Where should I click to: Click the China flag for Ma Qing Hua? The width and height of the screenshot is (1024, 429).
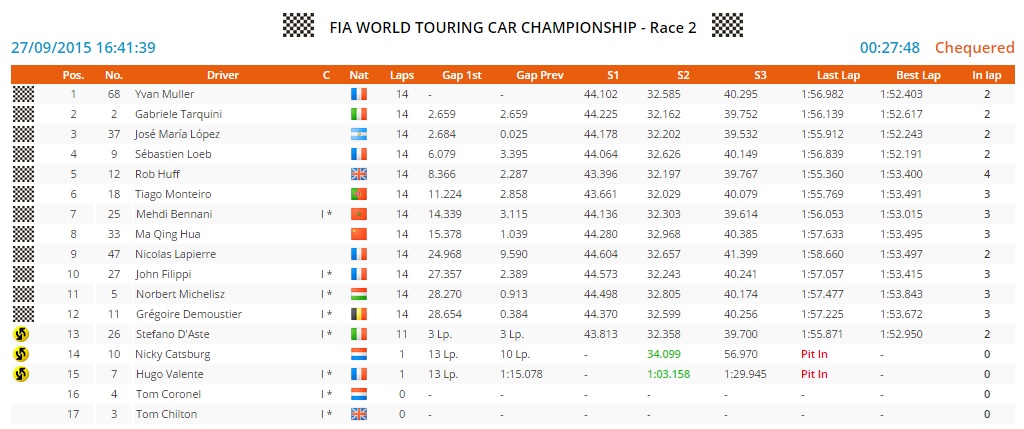(x=359, y=234)
